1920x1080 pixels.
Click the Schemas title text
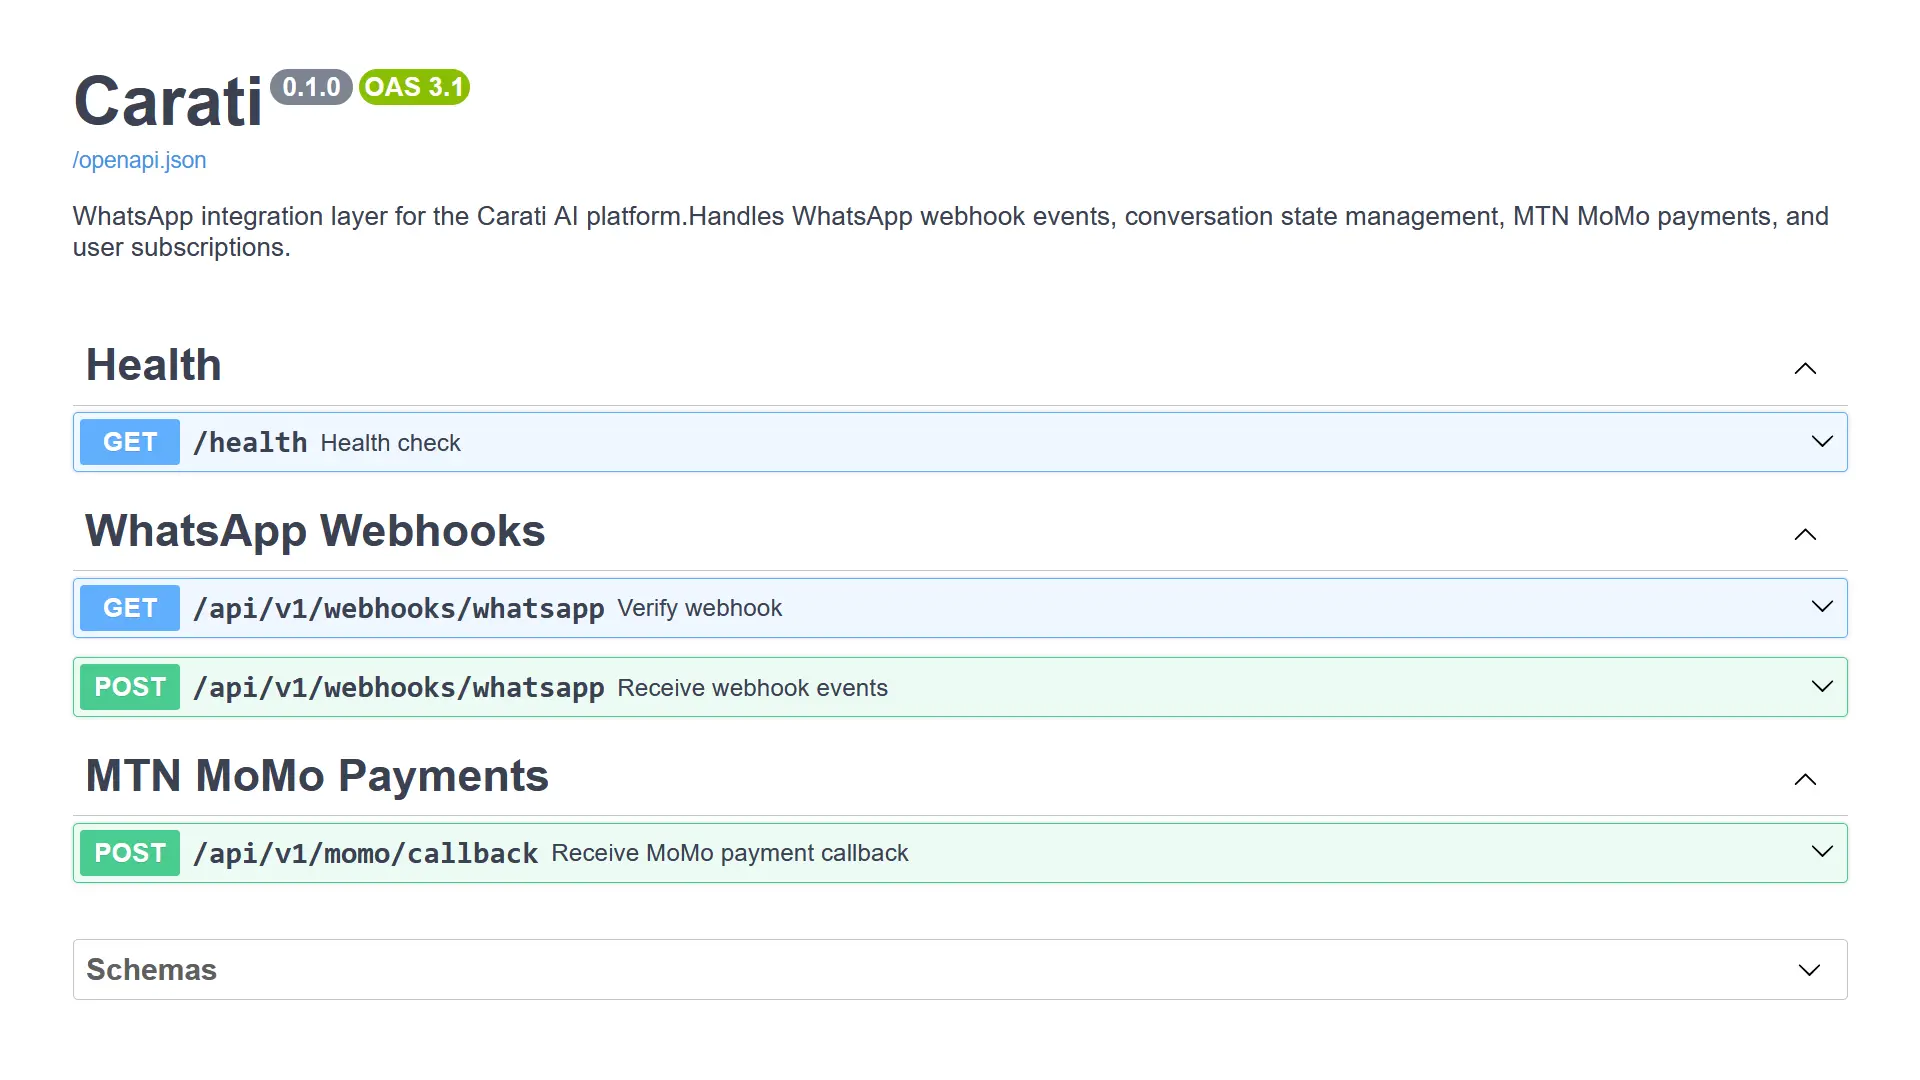click(x=151, y=970)
